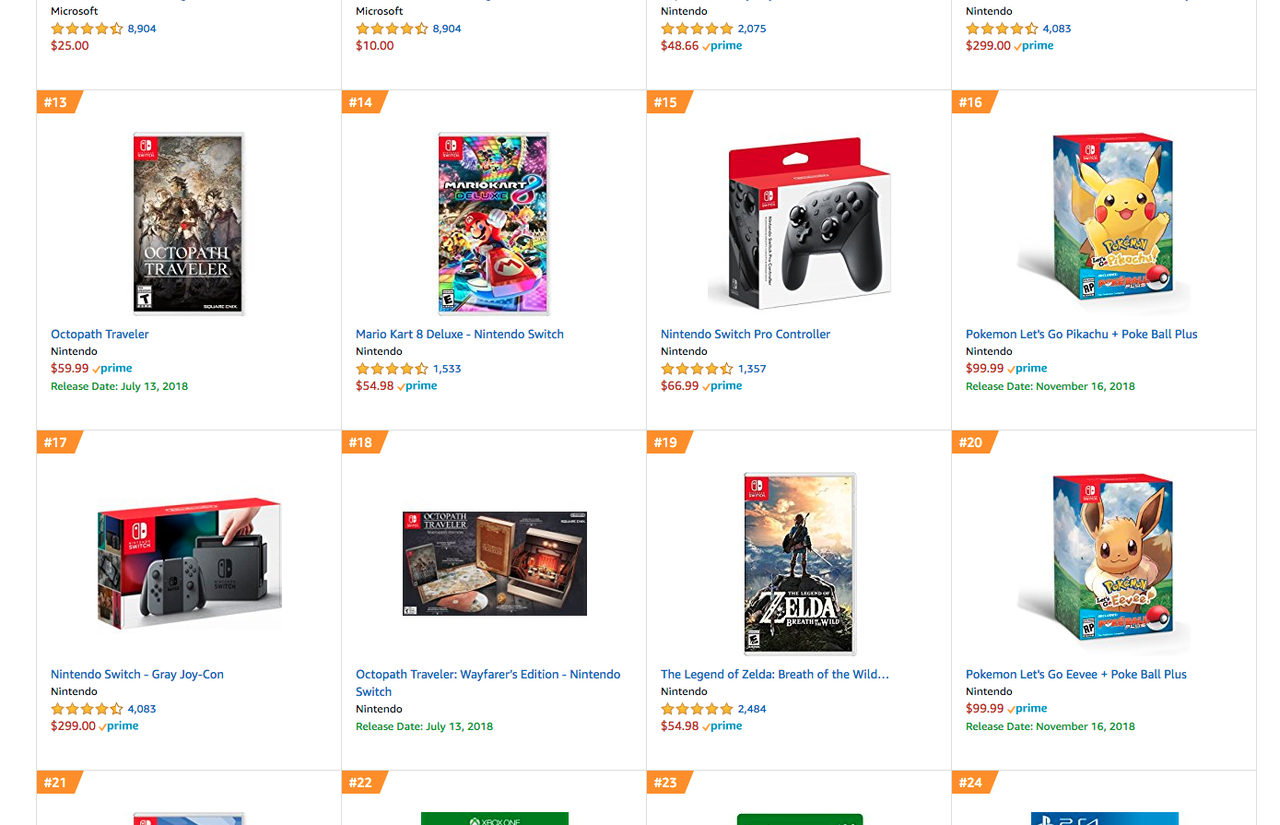View the 1,357 reviews for the Pro Controller
This screenshot has height=825, width=1280.
(752, 369)
